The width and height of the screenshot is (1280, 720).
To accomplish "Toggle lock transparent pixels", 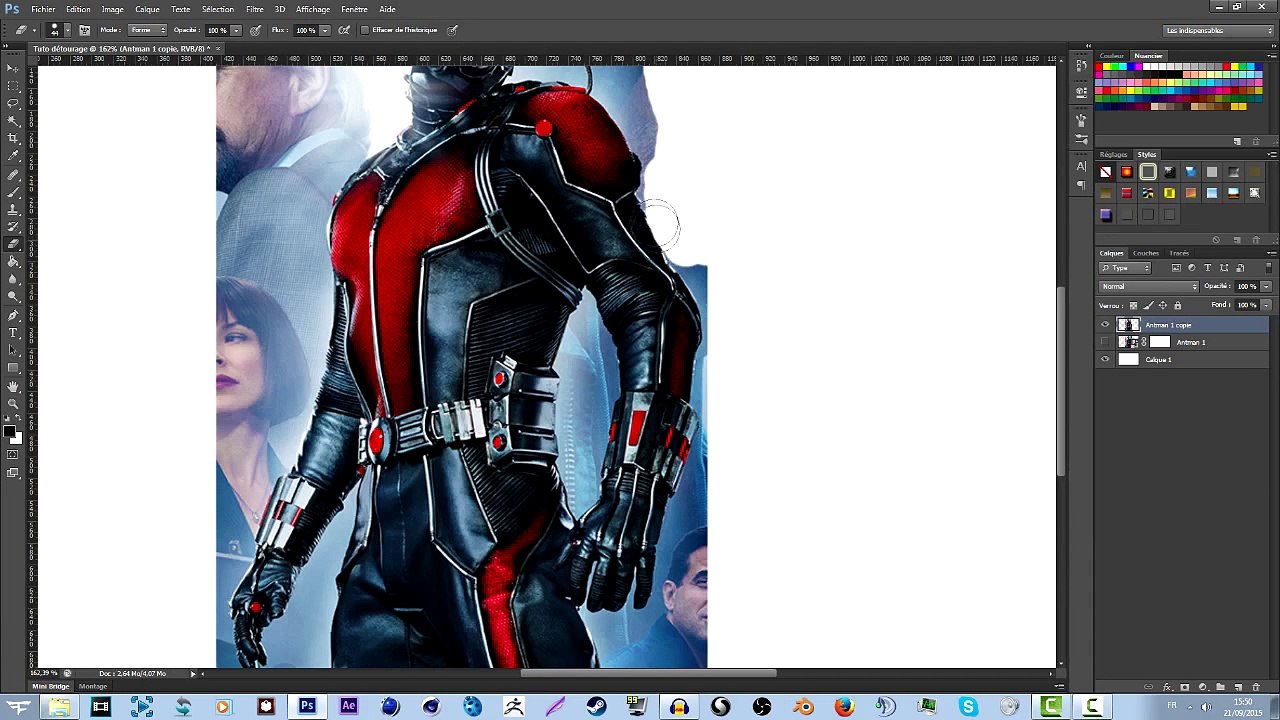I will (x=1133, y=305).
